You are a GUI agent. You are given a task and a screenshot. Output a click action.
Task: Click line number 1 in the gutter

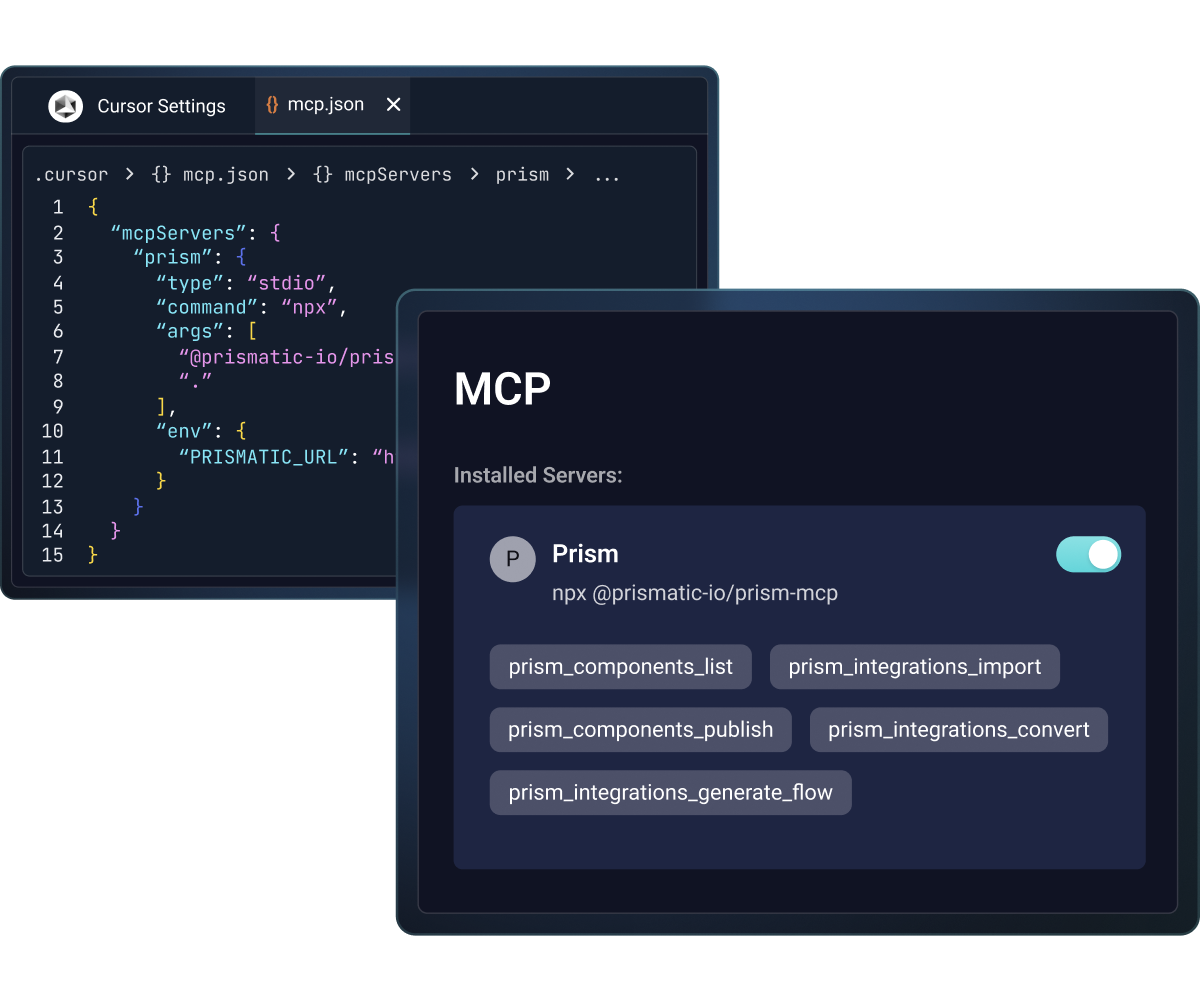pos(58,208)
